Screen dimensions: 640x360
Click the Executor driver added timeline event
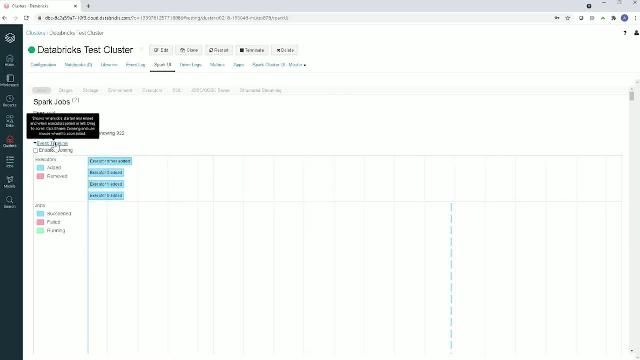pyautogui.click(x=110, y=161)
